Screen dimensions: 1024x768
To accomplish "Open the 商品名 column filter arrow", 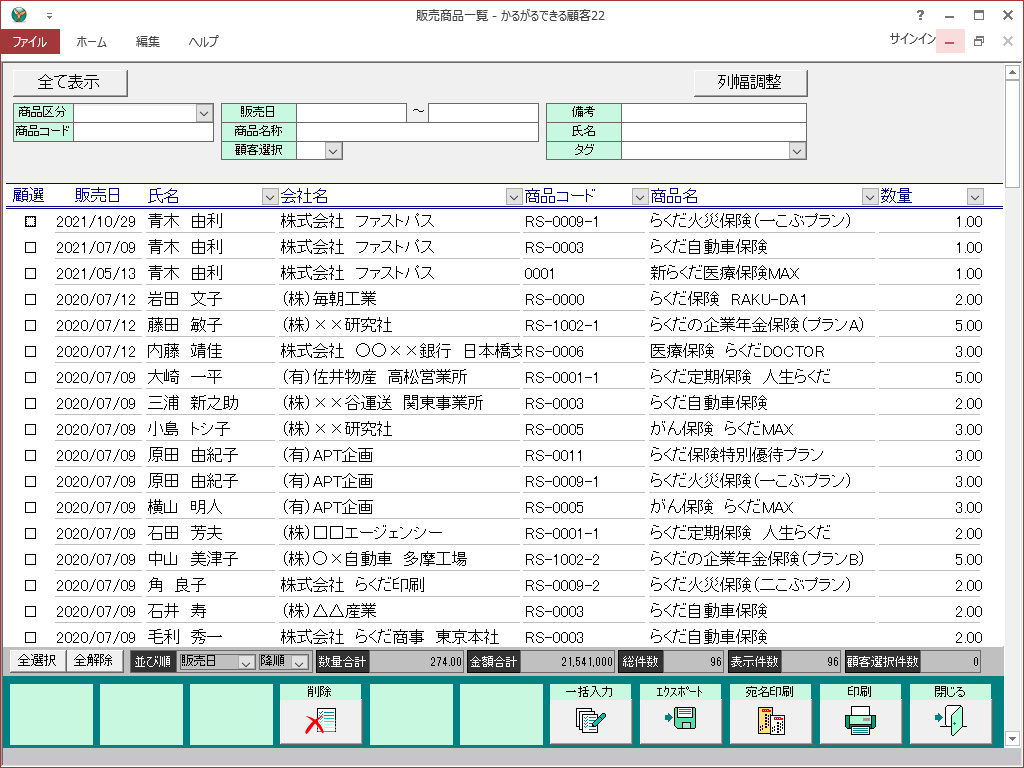I will (x=869, y=196).
